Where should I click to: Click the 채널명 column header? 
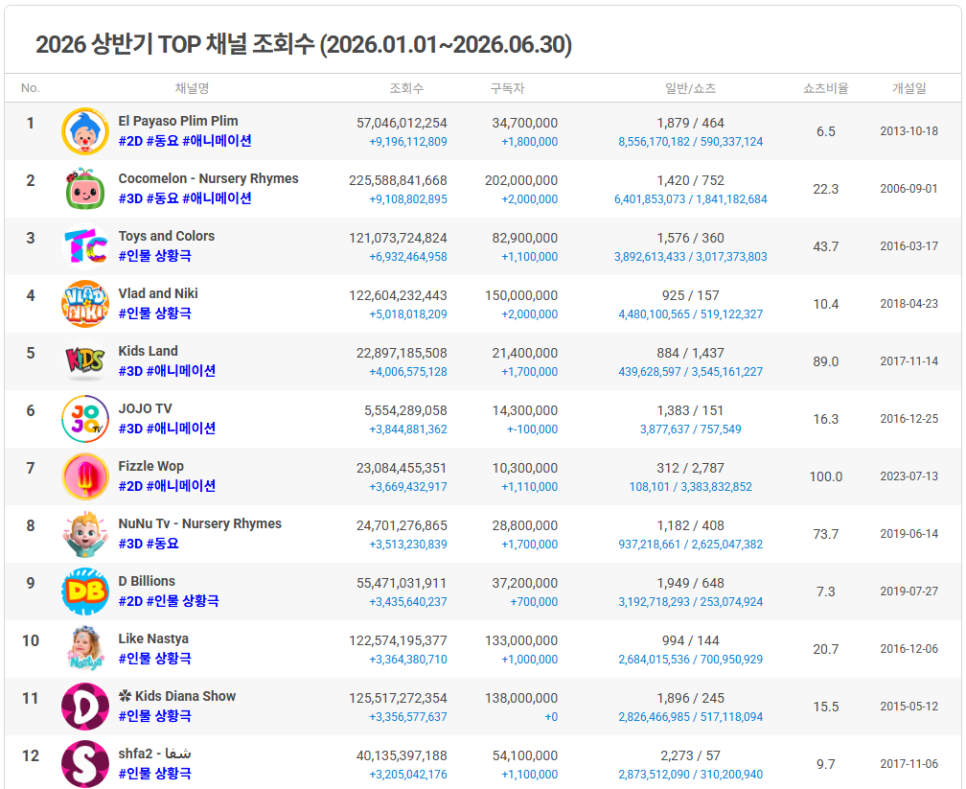click(192, 88)
